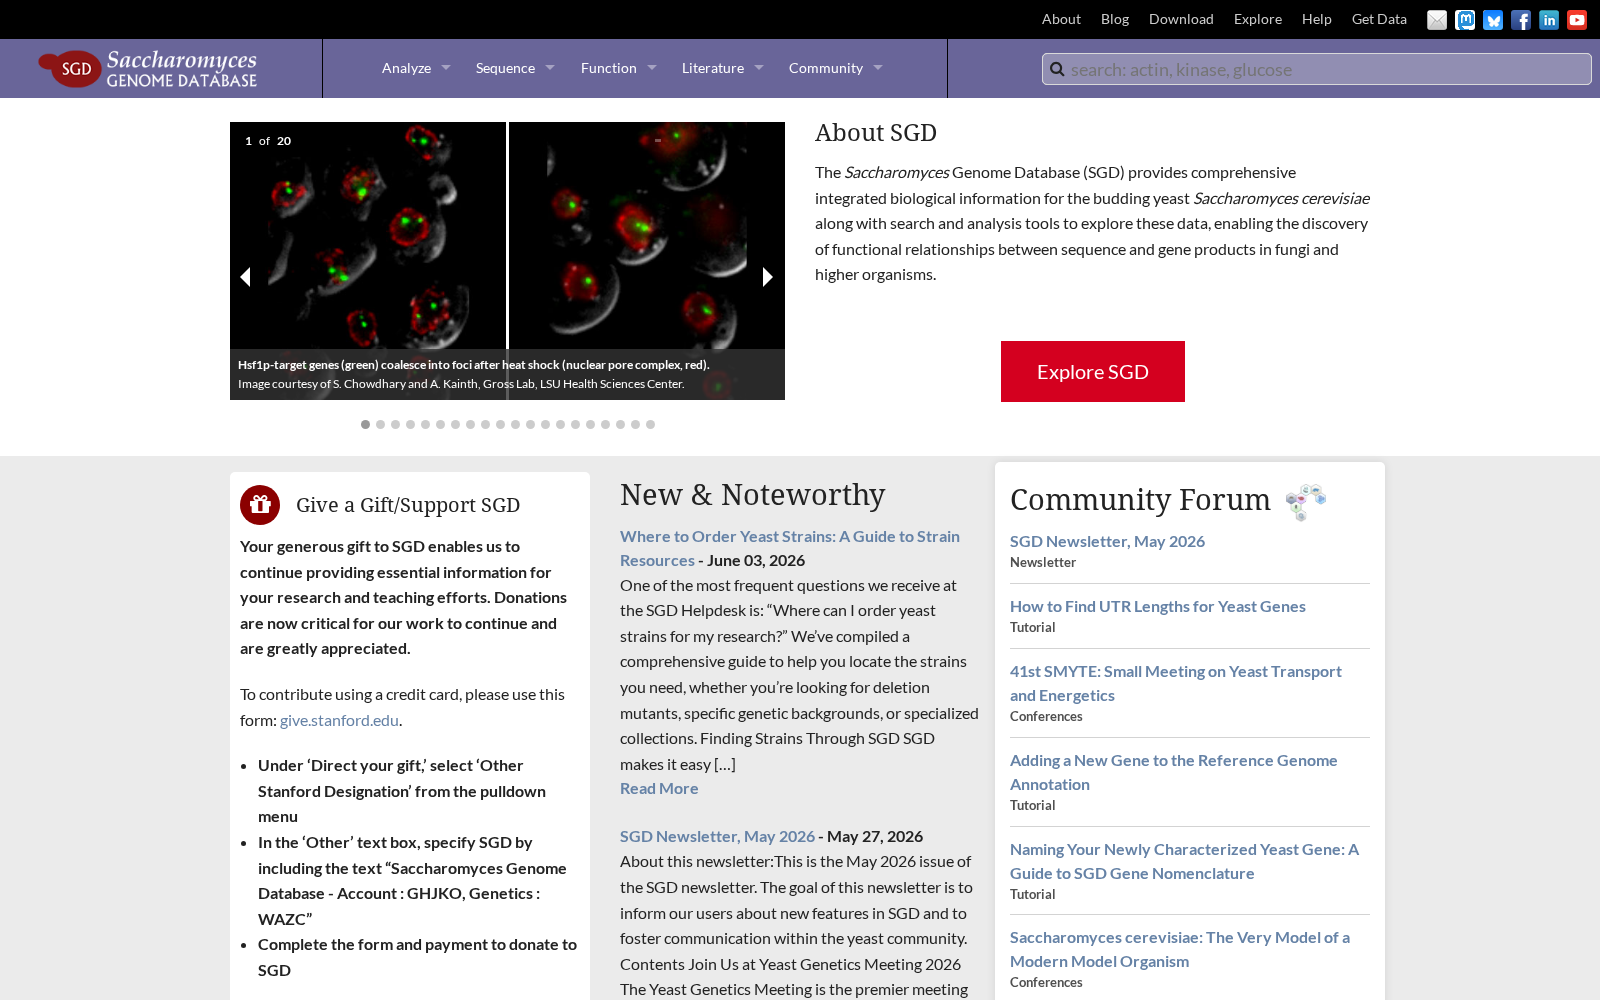The width and height of the screenshot is (1600, 1000).
Task: Click the New & Noteworthy heading
Action: [752, 495]
